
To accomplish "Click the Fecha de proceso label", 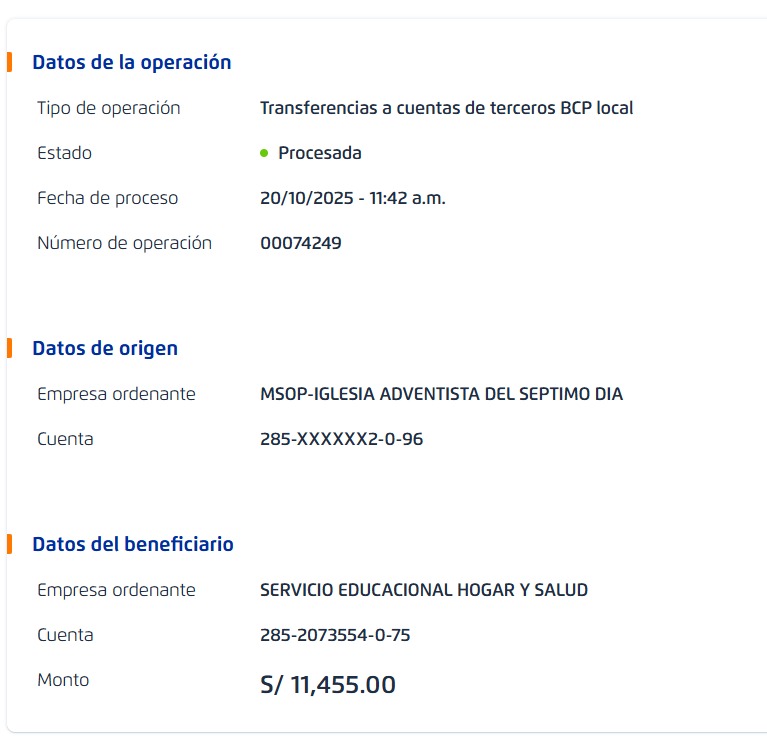I will click(107, 198).
